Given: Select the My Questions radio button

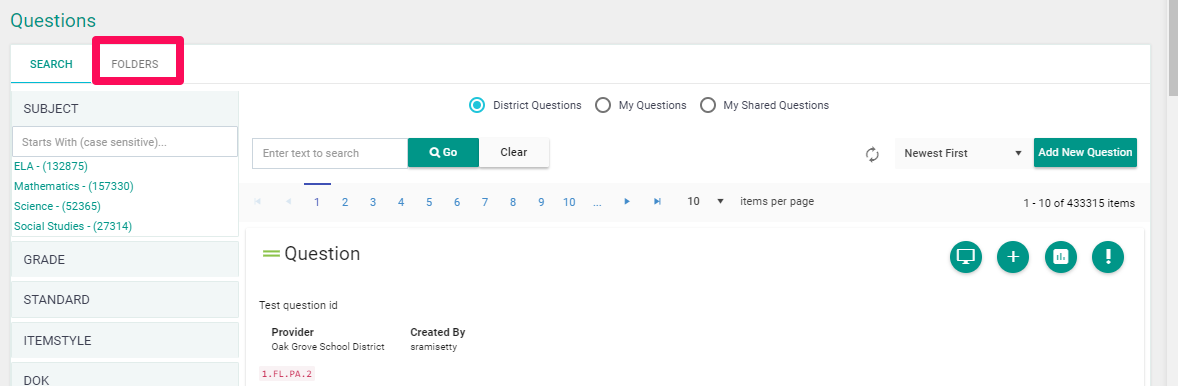Looking at the screenshot, I should (x=603, y=105).
